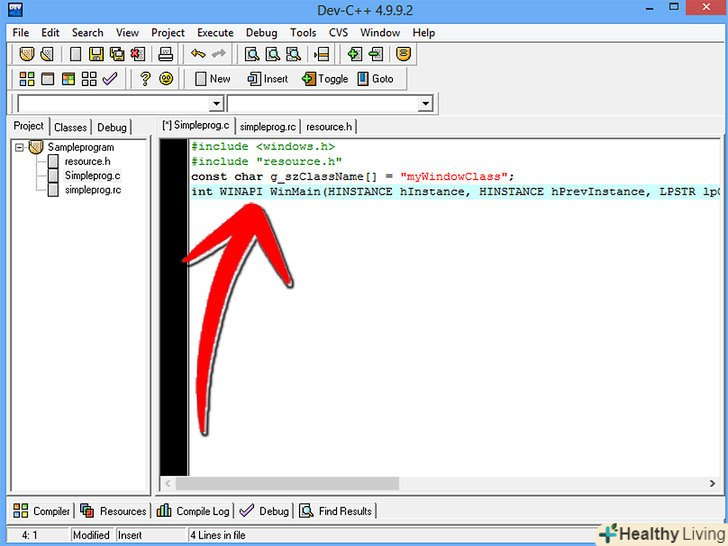Switch to the Classes tab in side panel
The height and width of the screenshot is (546, 728).
coord(70,127)
